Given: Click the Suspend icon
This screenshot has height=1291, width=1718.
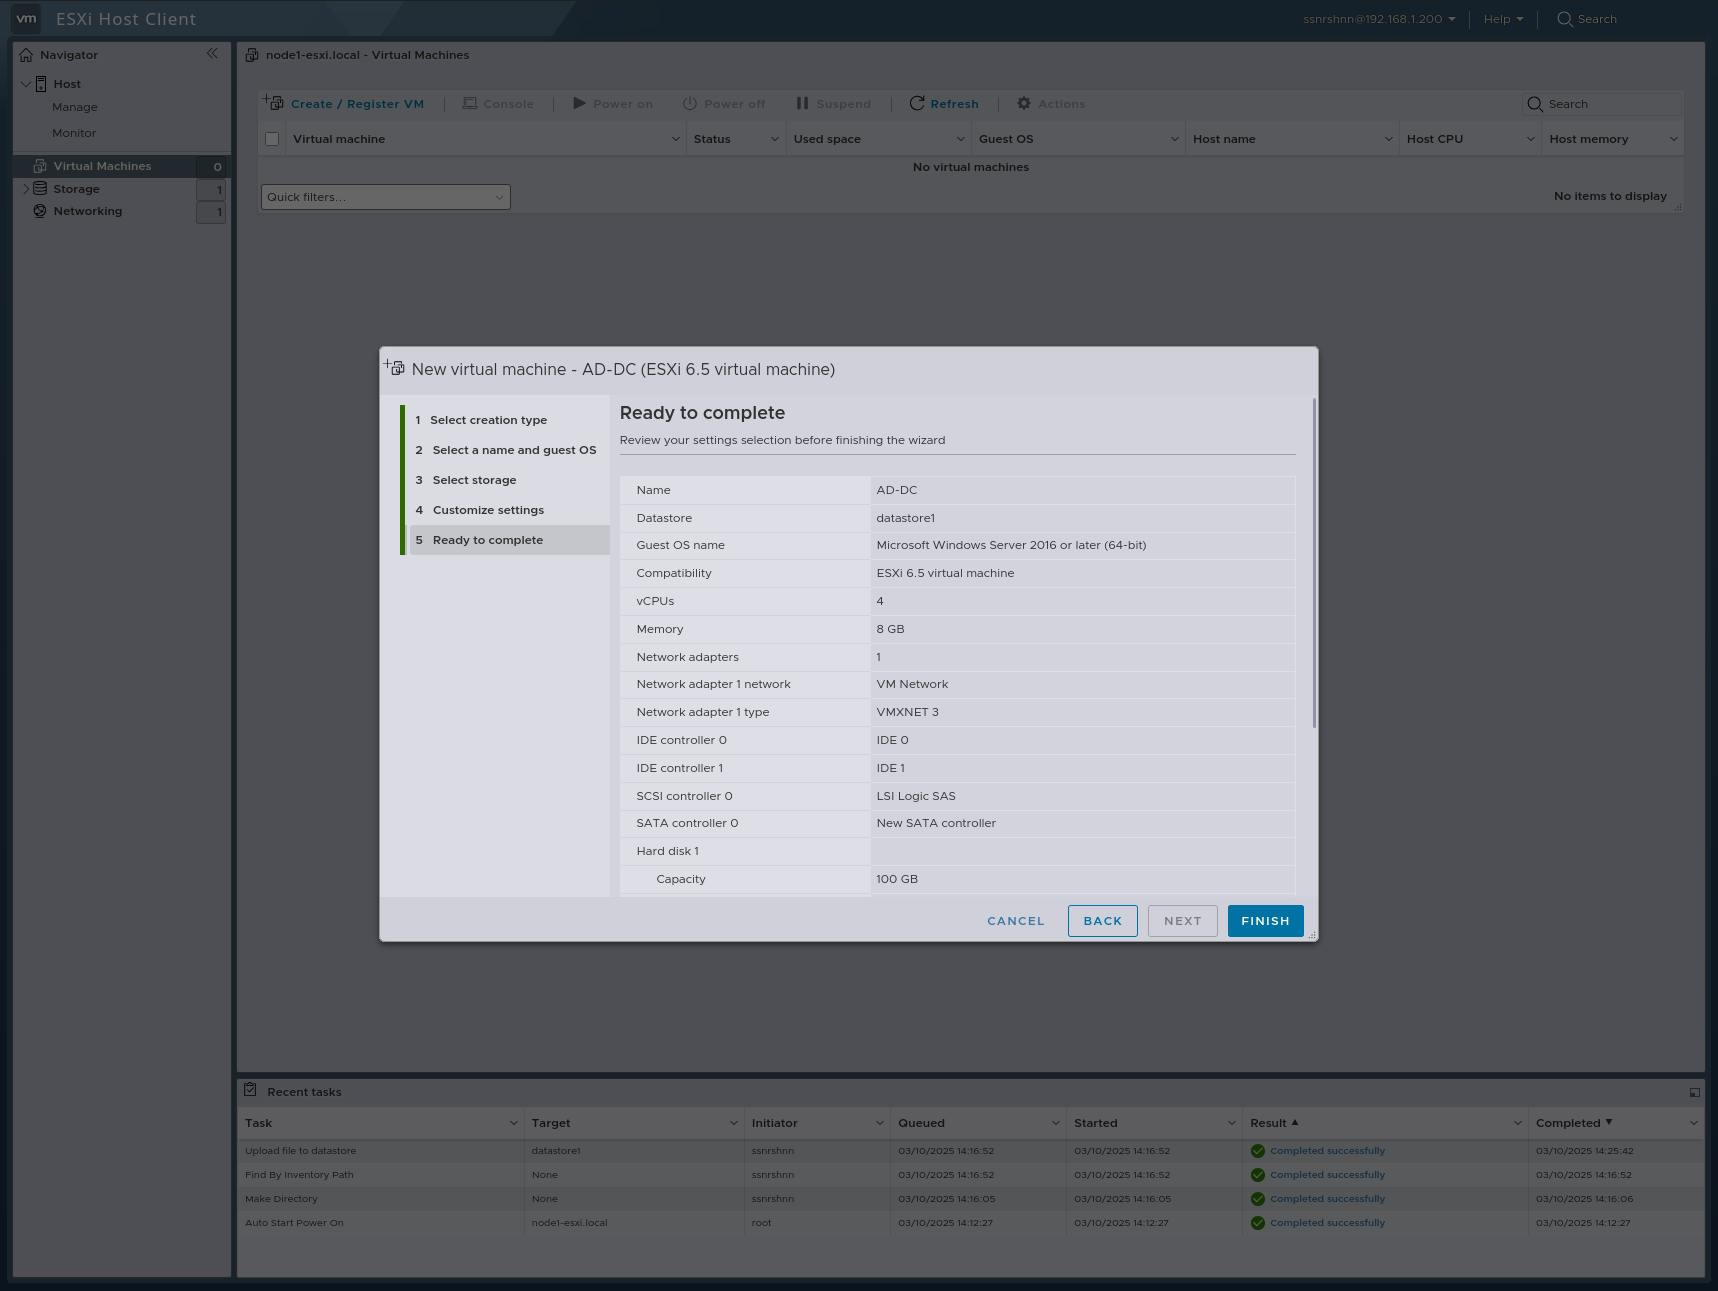Looking at the screenshot, I should point(801,103).
